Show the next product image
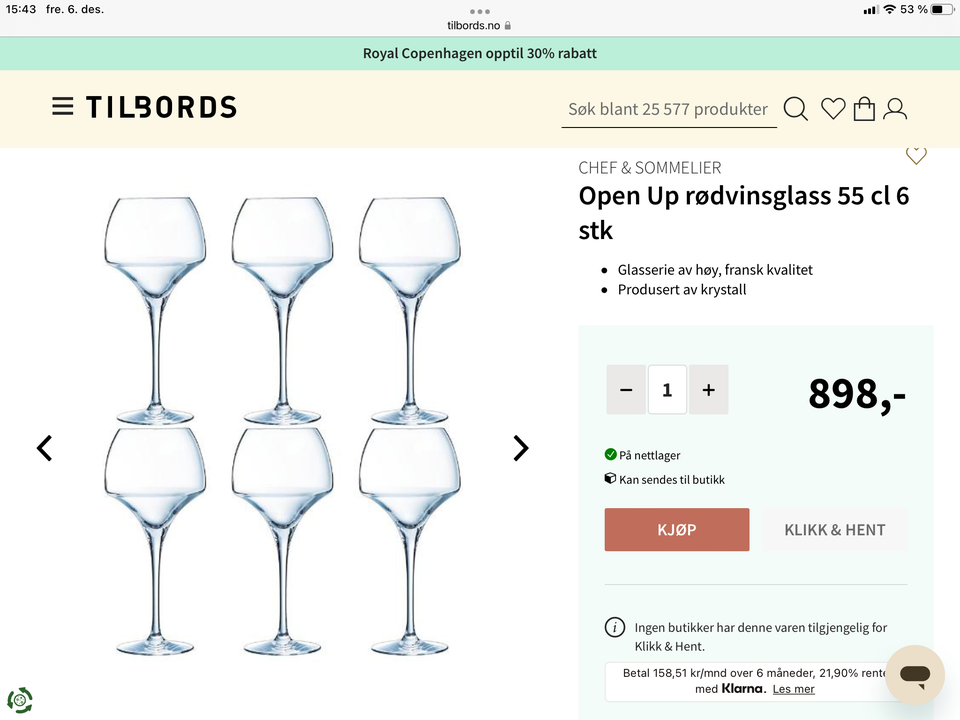 click(x=520, y=448)
